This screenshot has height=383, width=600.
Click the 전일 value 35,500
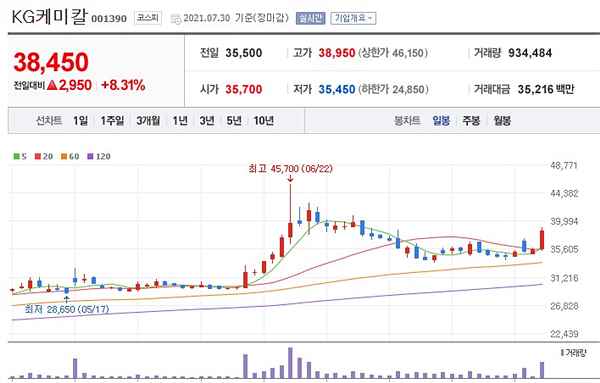pyautogui.click(x=244, y=53)
